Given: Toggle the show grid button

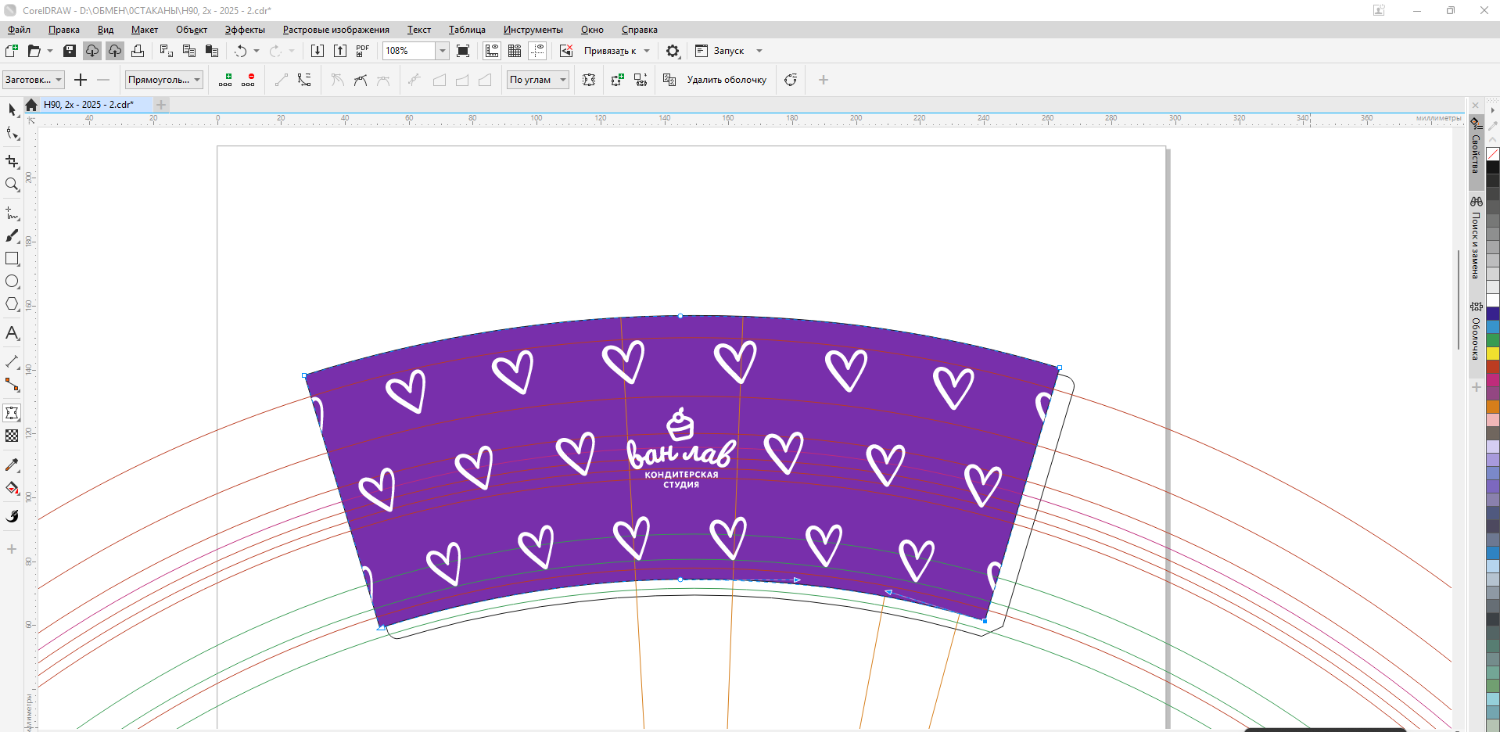Looking at the screenshot, I should click(x=515, y=50).
